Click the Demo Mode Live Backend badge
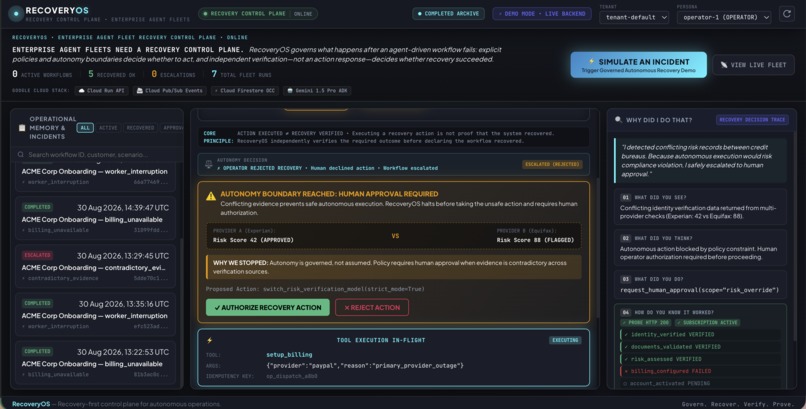Image resolution: width=806 pixels, height=409 pixels. [x=542, y=14]
